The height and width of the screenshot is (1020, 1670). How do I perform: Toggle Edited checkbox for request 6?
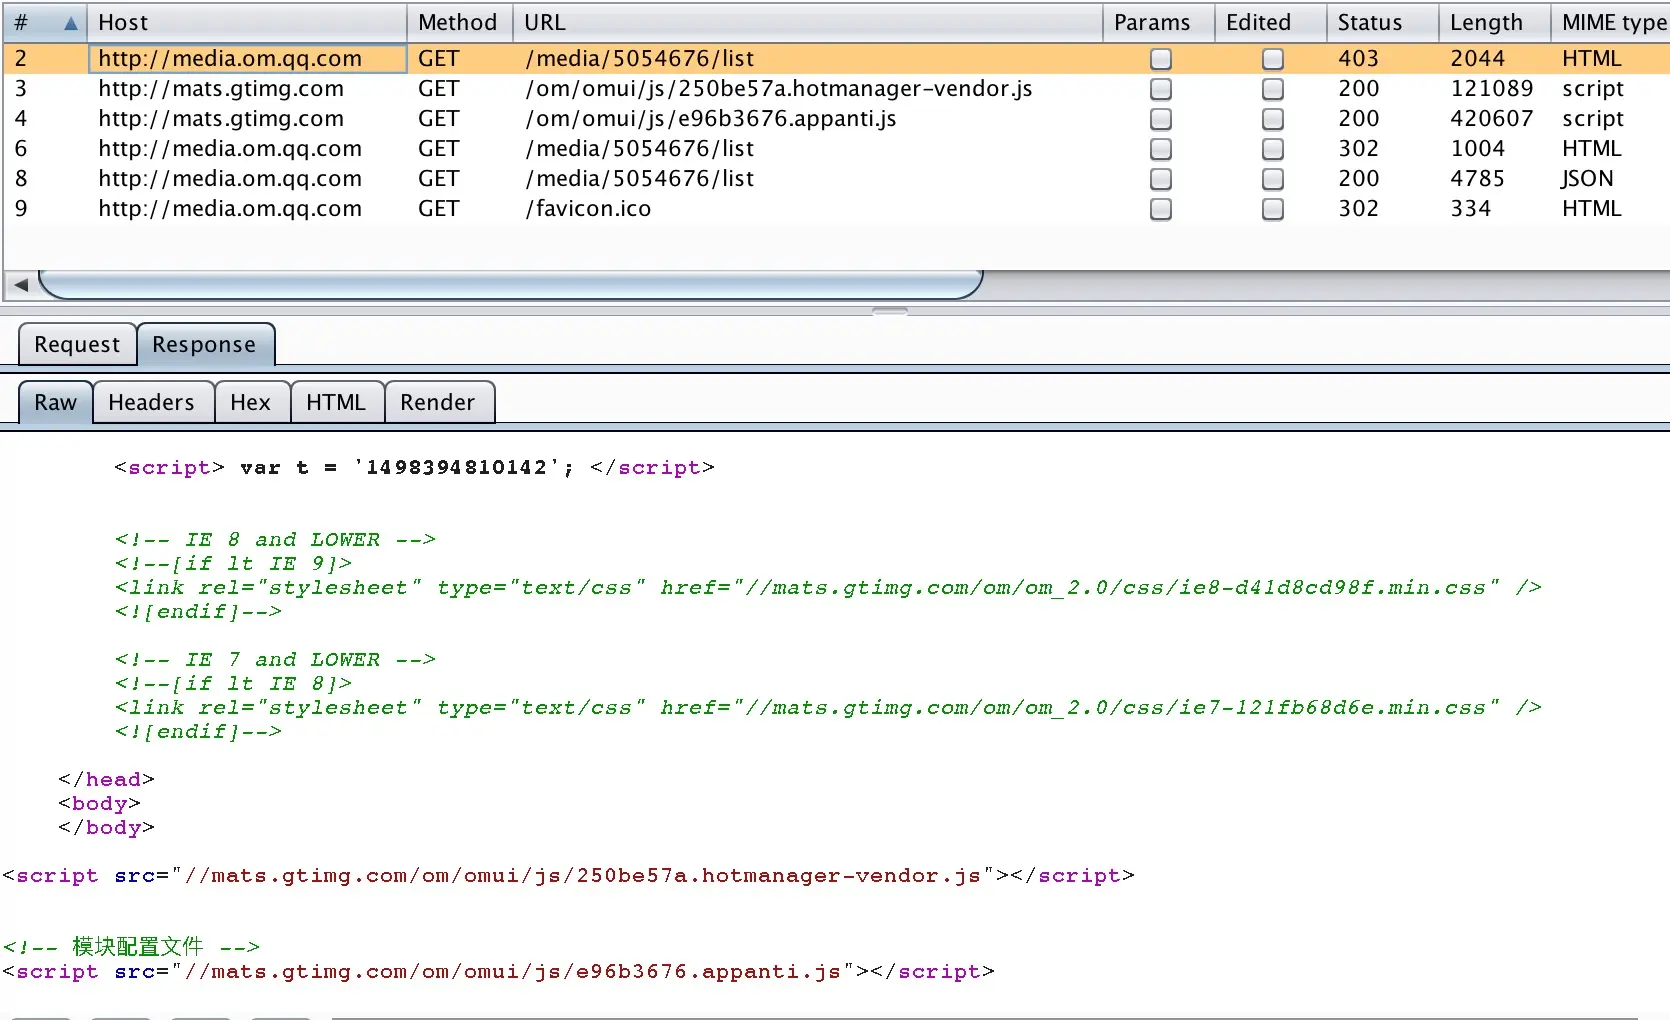[1272, 149]
